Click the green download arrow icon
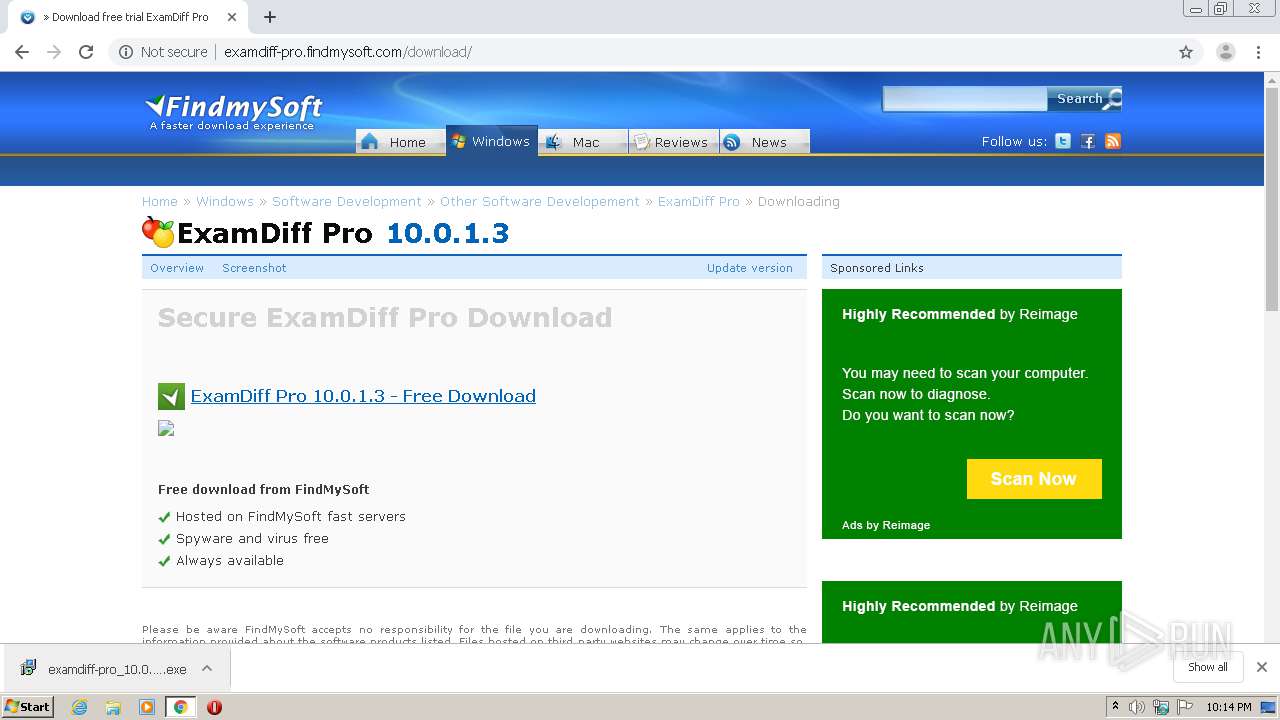The width and height of the screenshot is (1280, 720). point(171,397)
